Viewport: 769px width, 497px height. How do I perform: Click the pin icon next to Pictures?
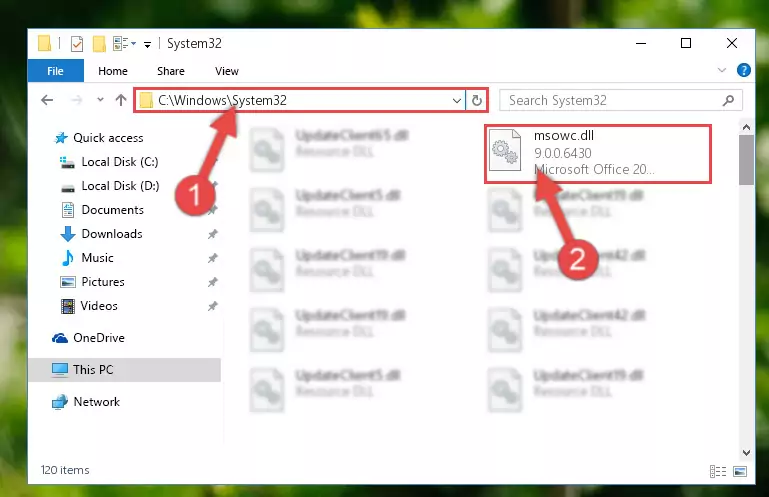(212, 282)
